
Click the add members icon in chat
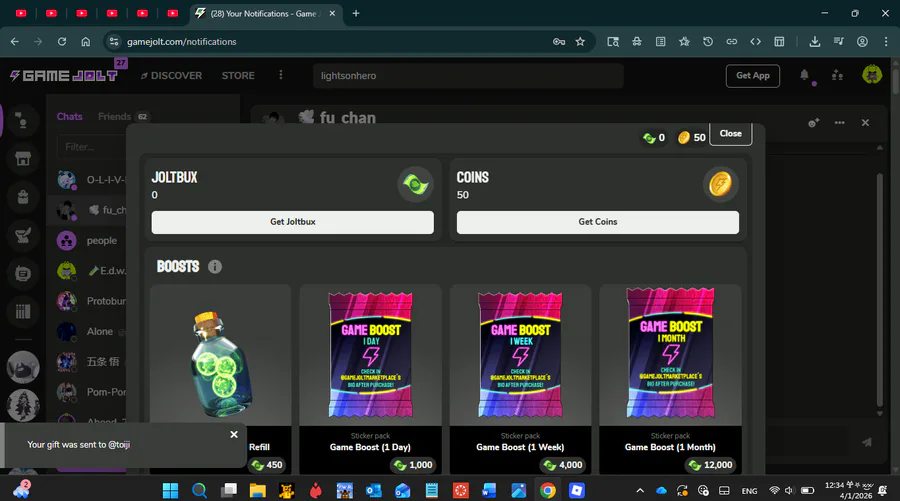click(x=813, y=123)
